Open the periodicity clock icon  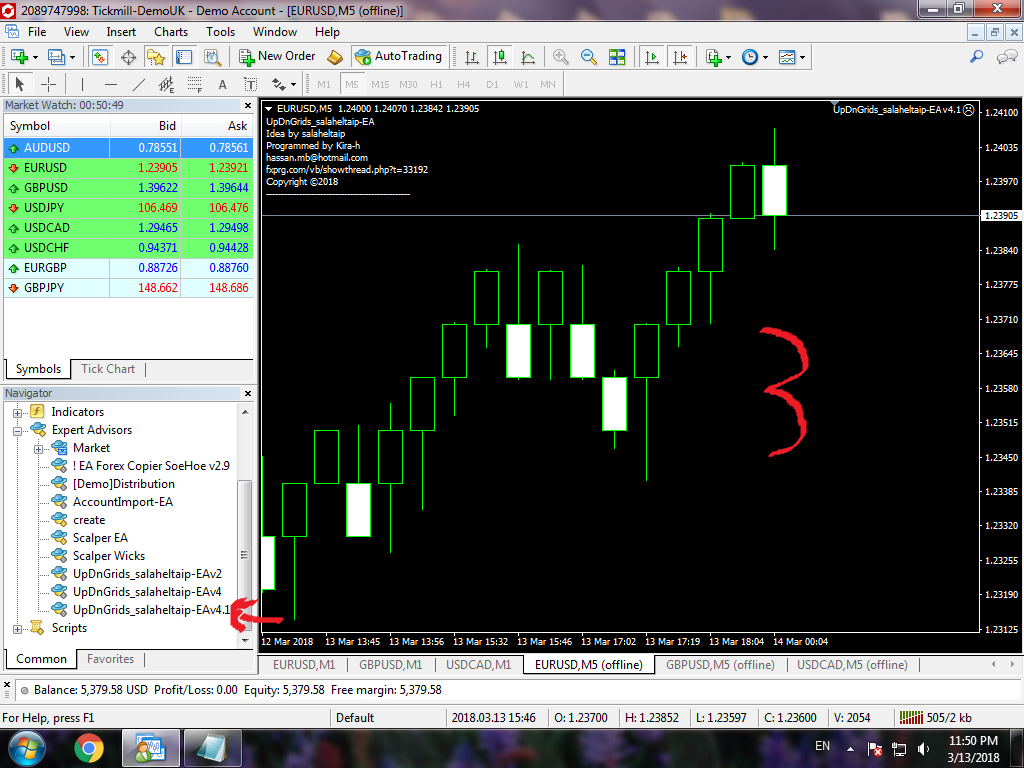tap(750, 57)
